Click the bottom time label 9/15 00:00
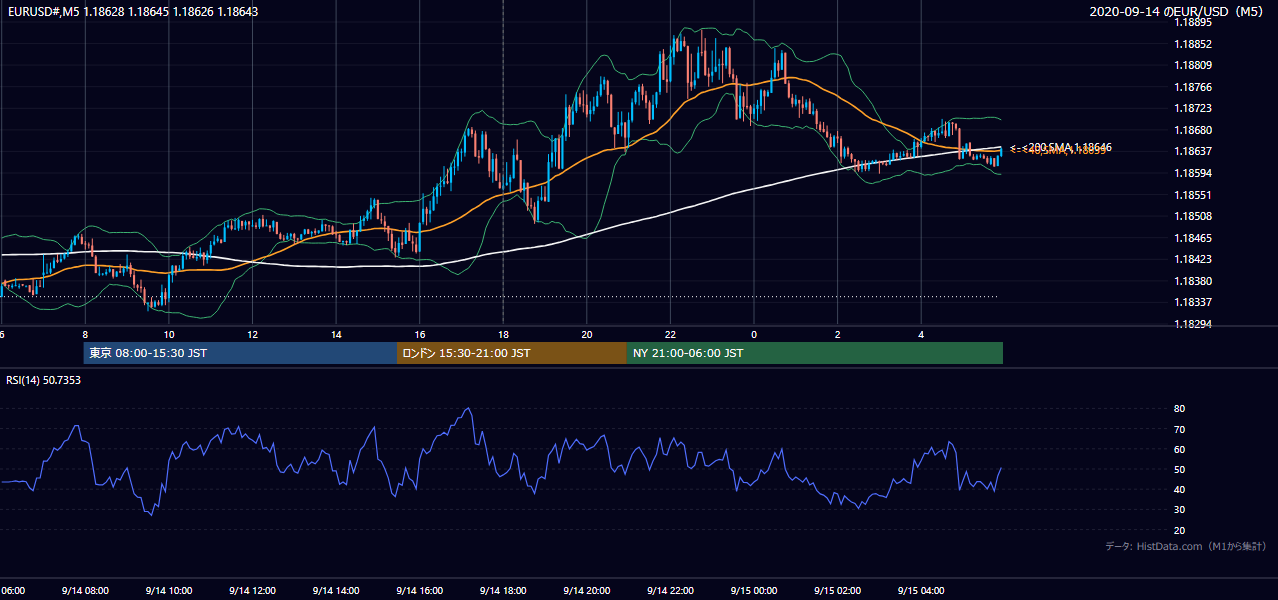1278x600 pixels. (753, 591)
